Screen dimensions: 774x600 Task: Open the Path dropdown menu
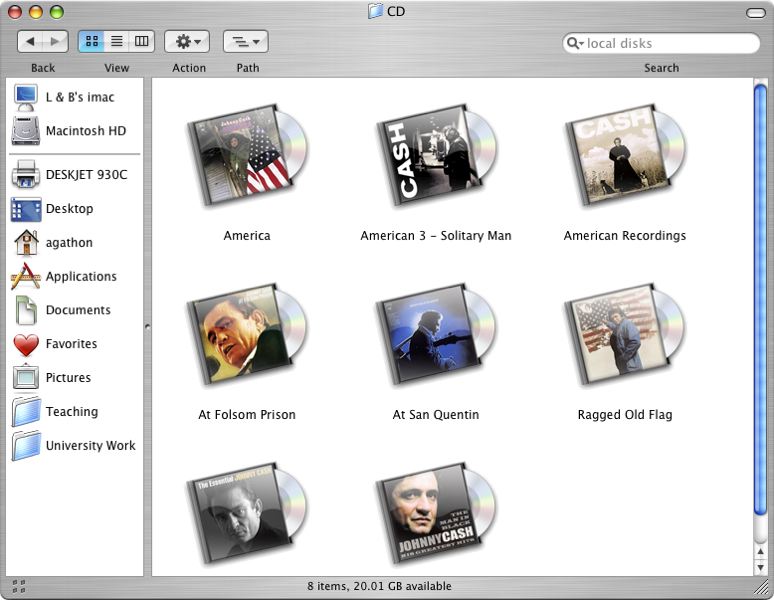[x=245, y=41]
